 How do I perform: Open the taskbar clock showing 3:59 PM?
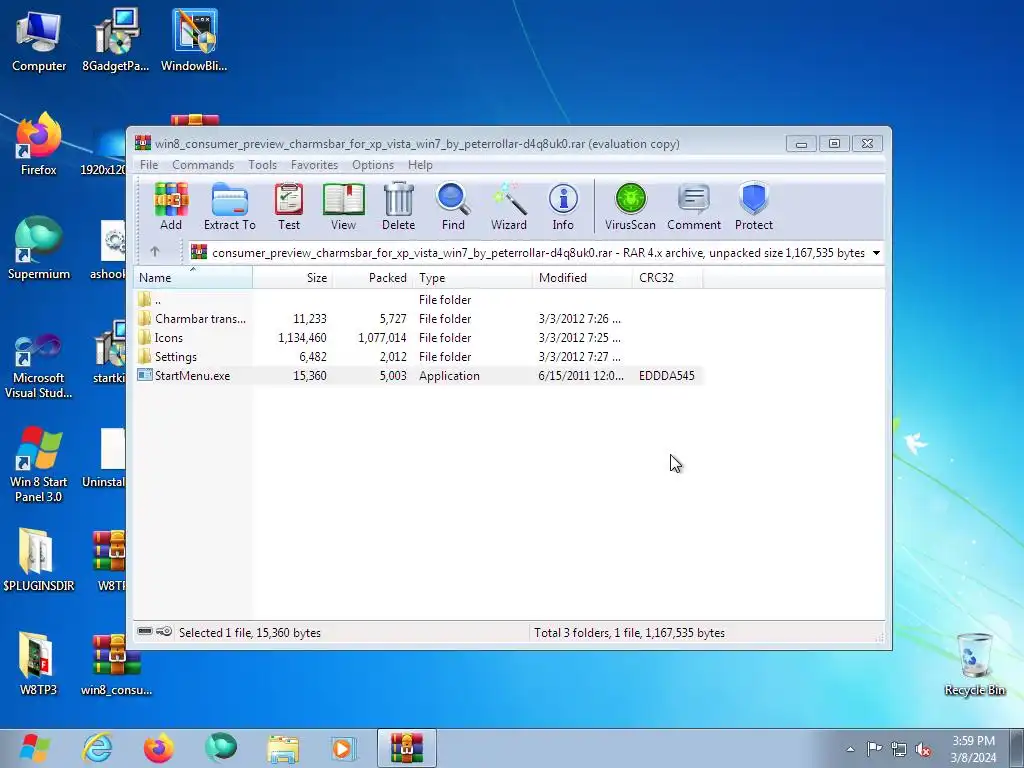pyautogui.click(x=973, y=749)
